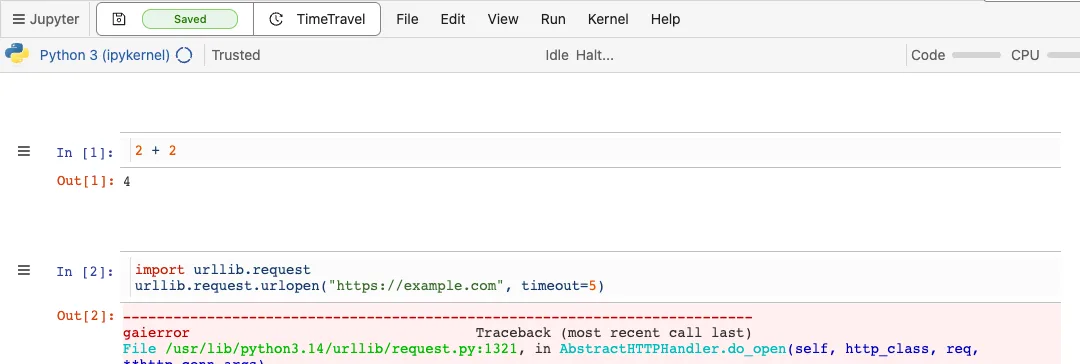Click the CPU usage bar

point(1063,55)
